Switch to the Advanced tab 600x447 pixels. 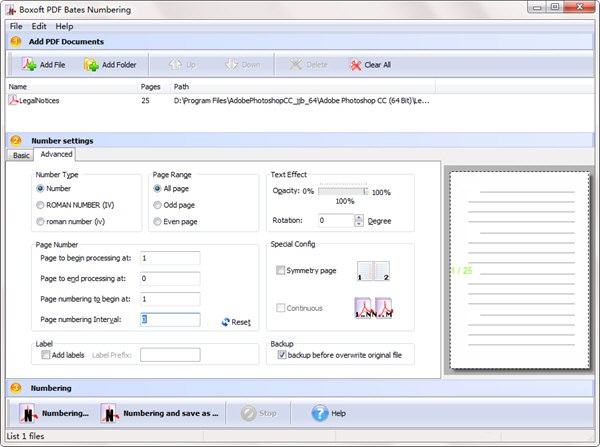point(56,154)
